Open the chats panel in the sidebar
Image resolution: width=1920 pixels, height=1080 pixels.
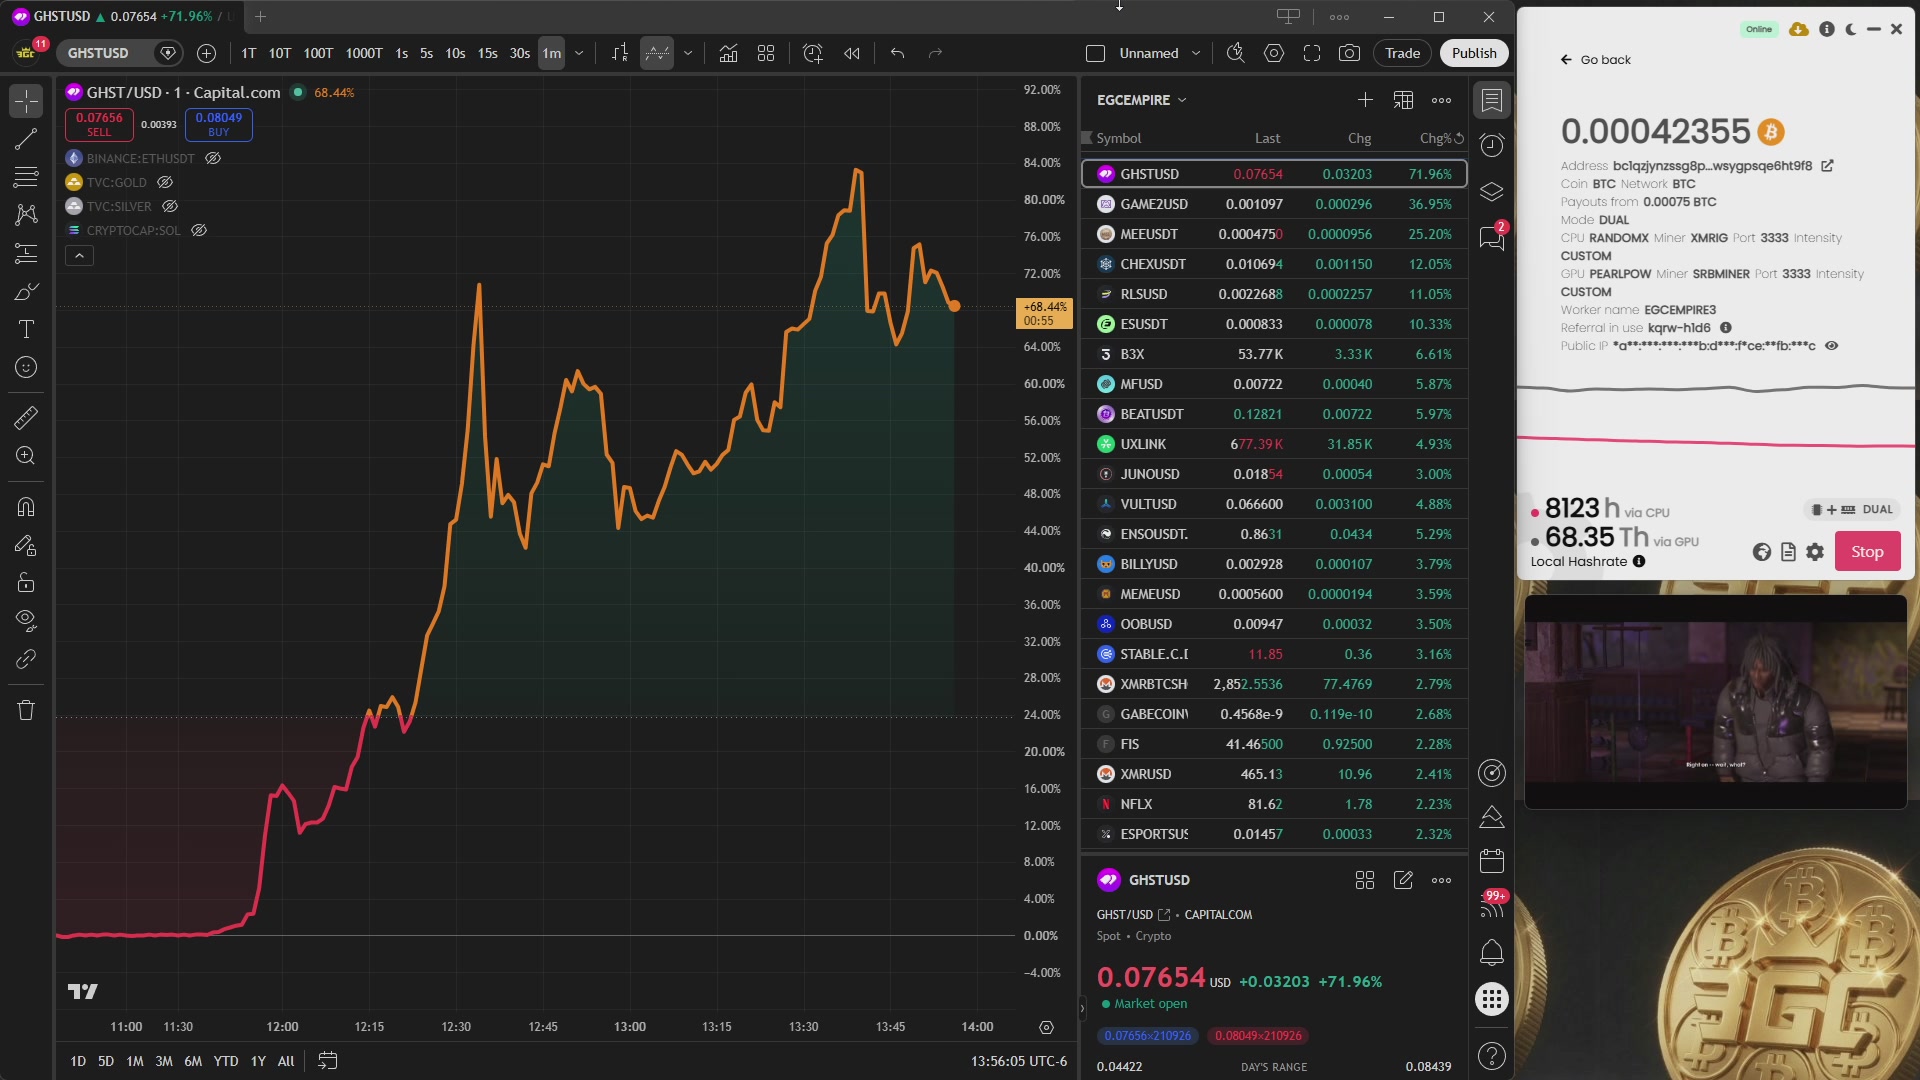pos(1492,237)
